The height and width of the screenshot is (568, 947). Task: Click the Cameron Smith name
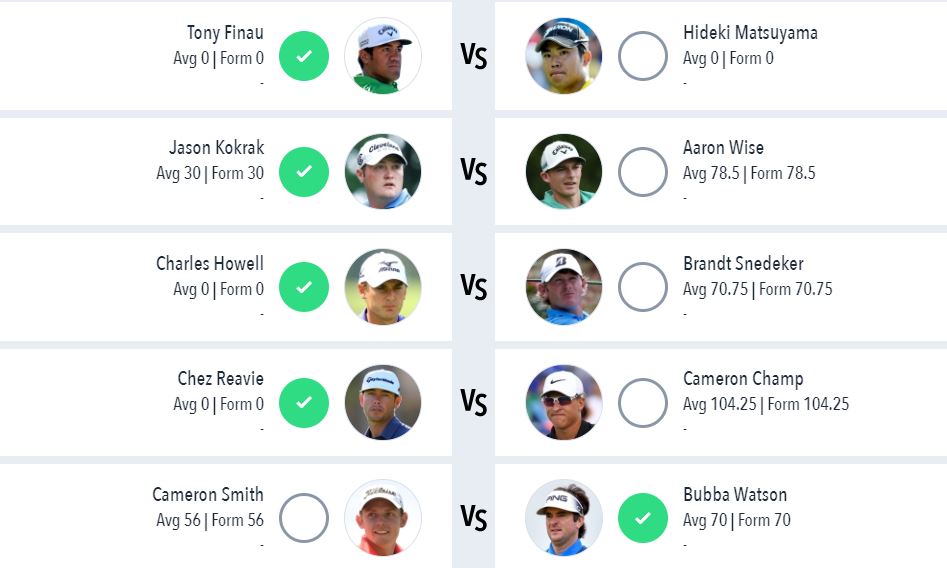[x=208, y=494]
